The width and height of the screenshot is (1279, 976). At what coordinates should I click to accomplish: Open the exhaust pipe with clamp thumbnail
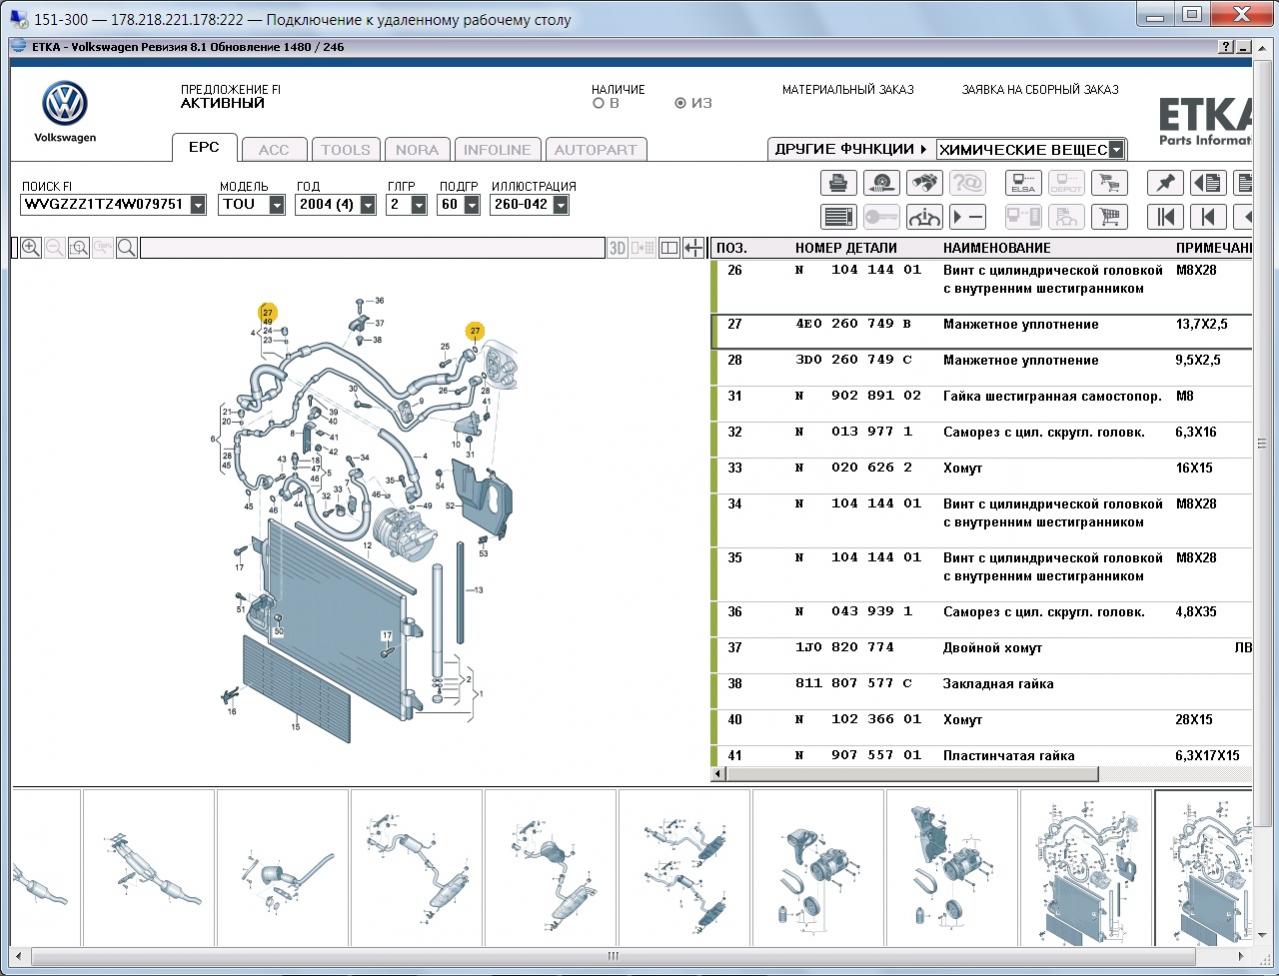[x=283, y=868]
